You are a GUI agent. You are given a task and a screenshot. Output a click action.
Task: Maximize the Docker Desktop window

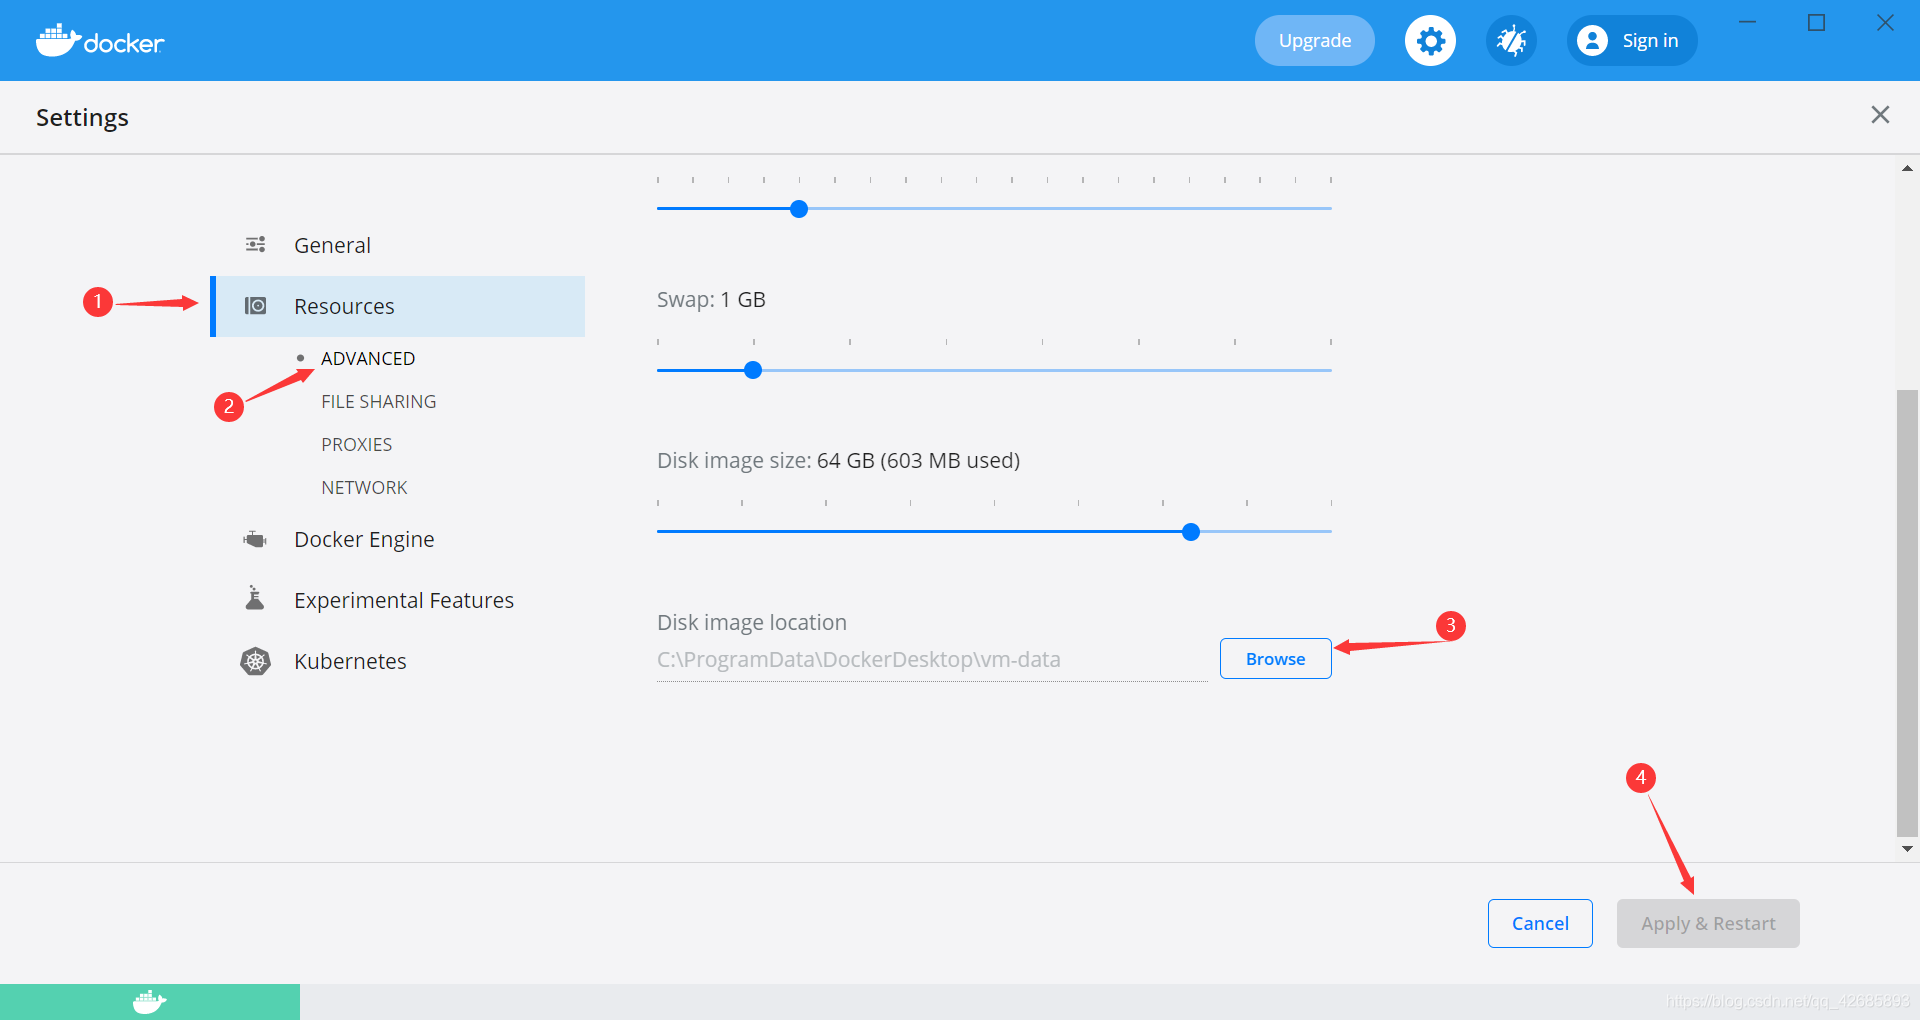(1817, 22)
